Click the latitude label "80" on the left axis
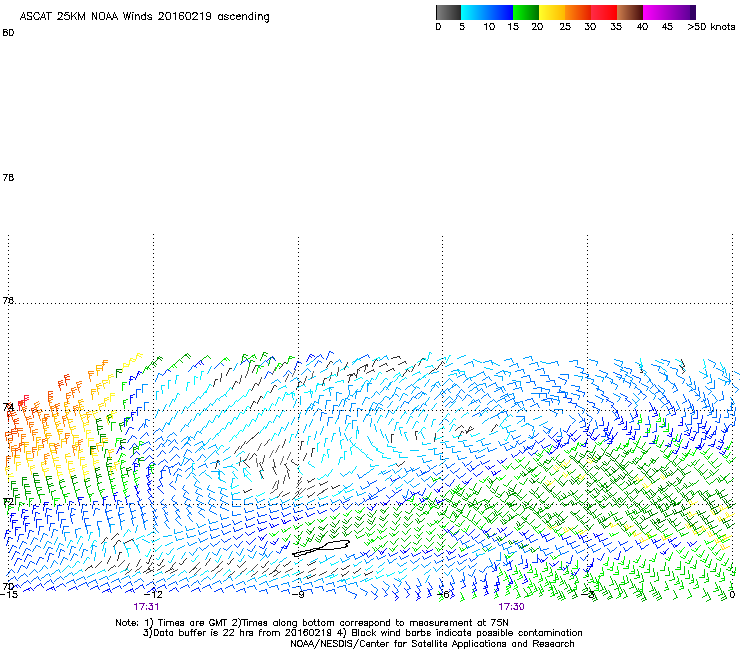The width and height of the screenshot is (740, 650). [x=8, y=33]
